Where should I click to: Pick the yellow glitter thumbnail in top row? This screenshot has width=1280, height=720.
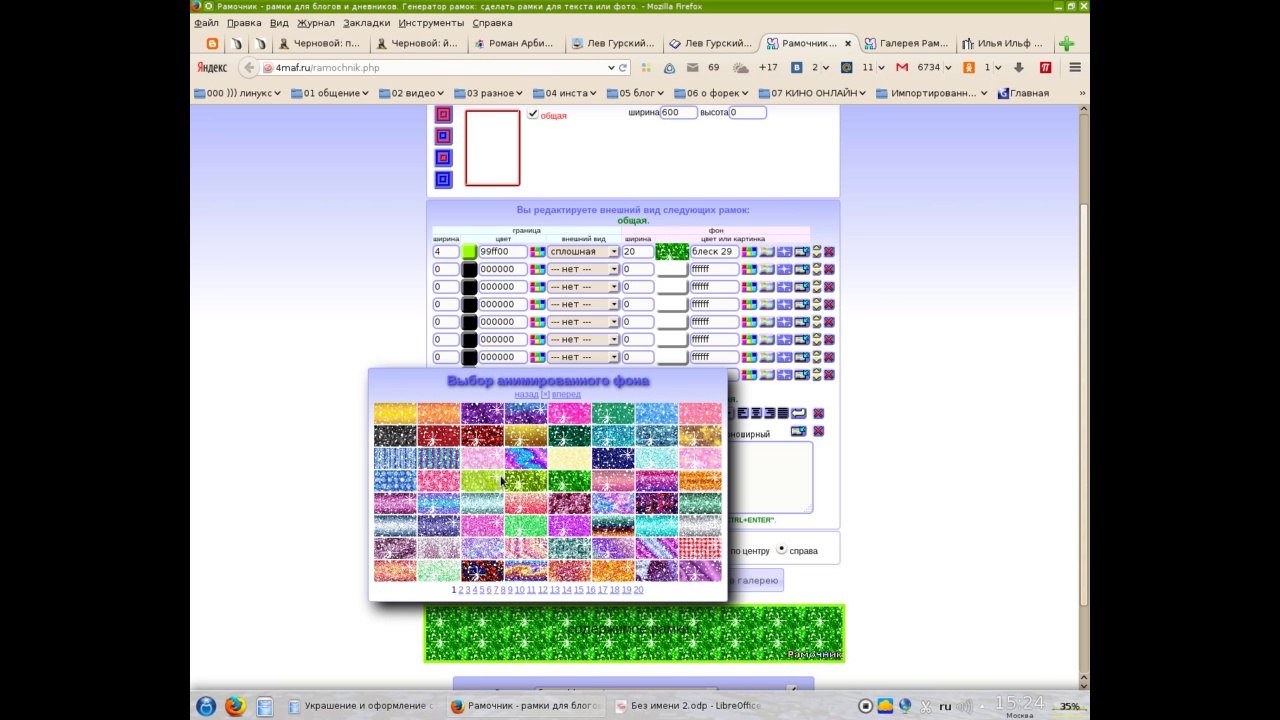pyautogui.click(x=395, y=413)
